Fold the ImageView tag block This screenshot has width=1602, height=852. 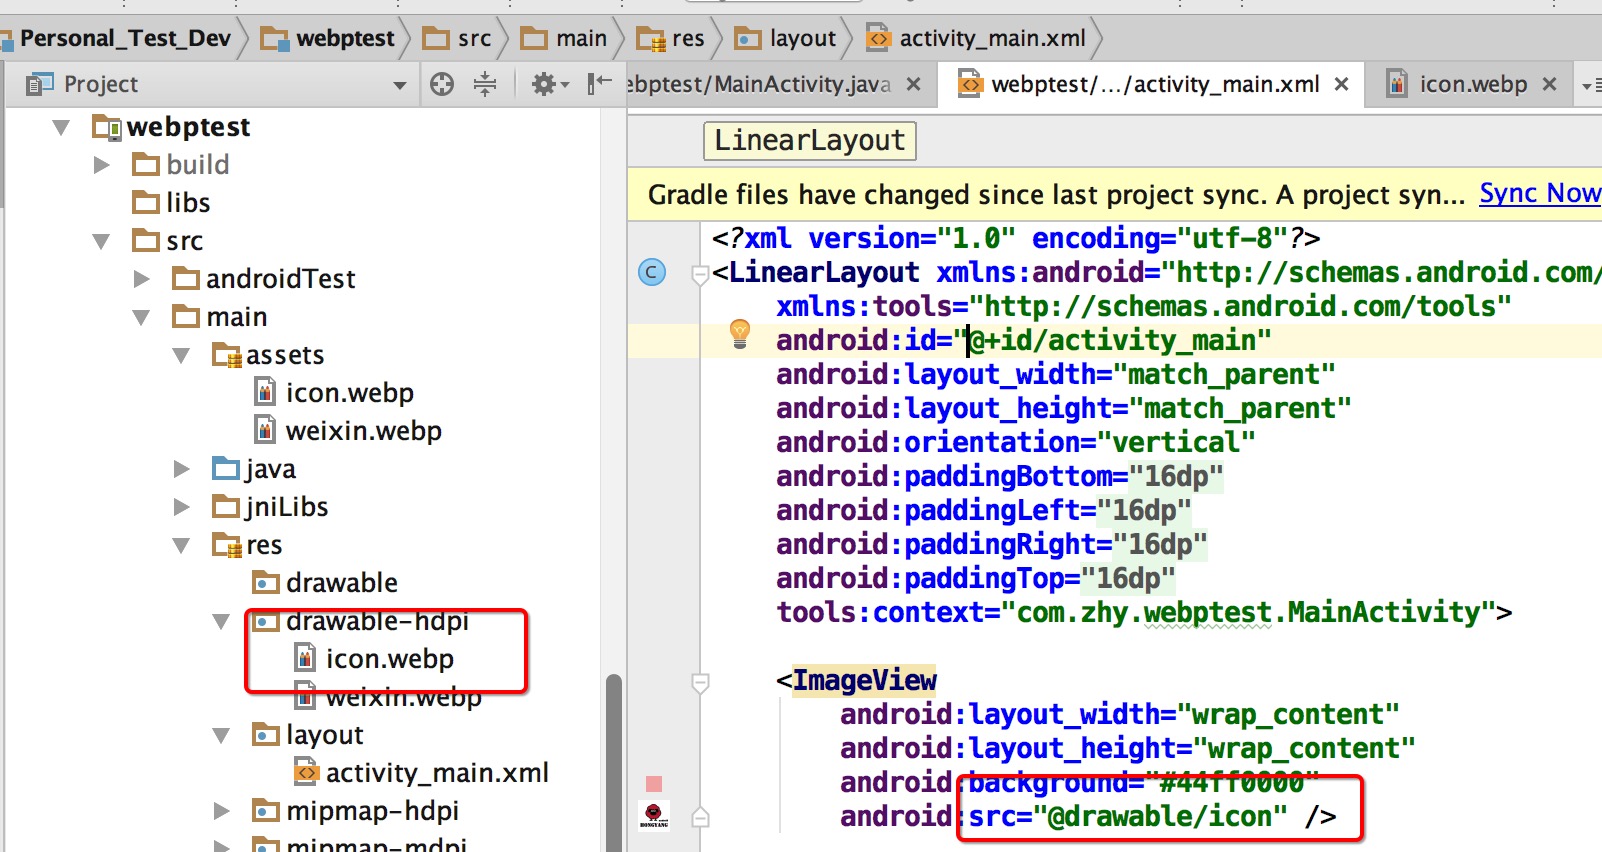[701, 682]
